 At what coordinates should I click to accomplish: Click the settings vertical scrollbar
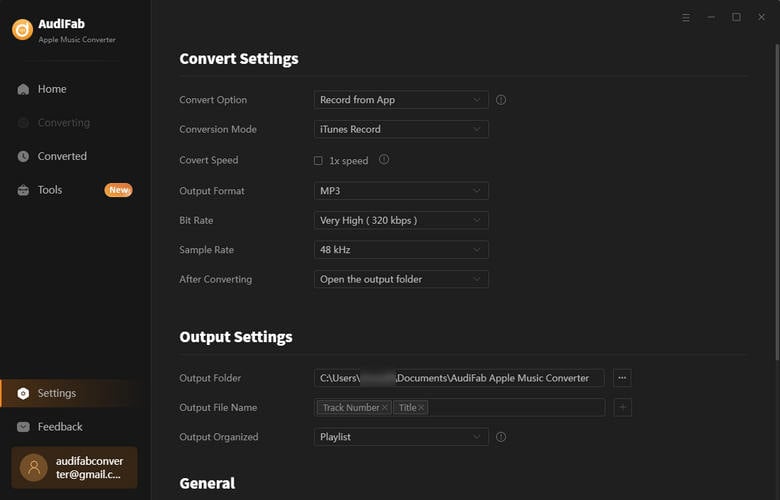click(x=777, y=201)
